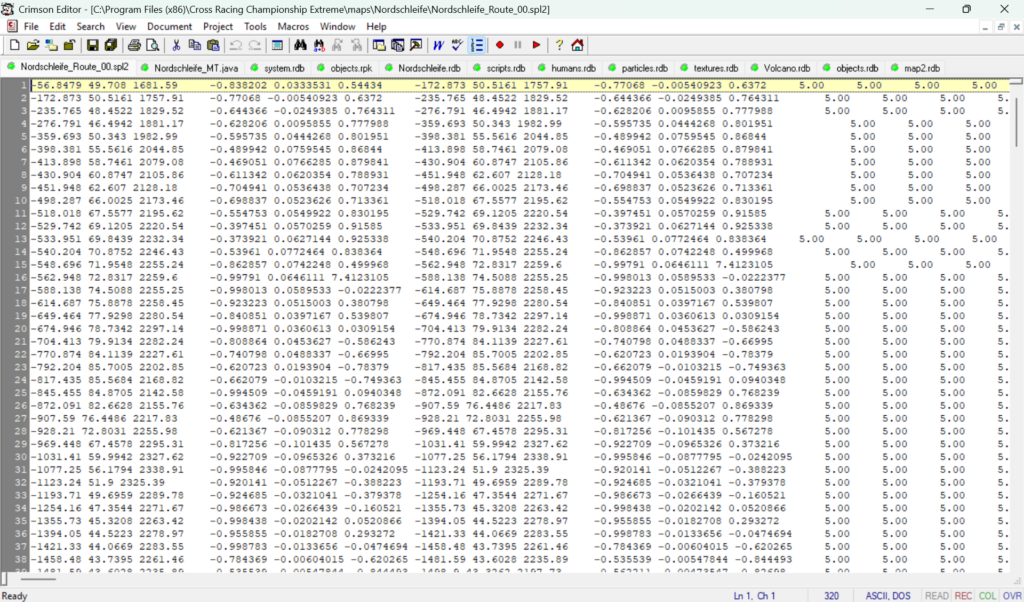Click the 'Ln 1, Ch 1' status bar field

tap(754, 595)
